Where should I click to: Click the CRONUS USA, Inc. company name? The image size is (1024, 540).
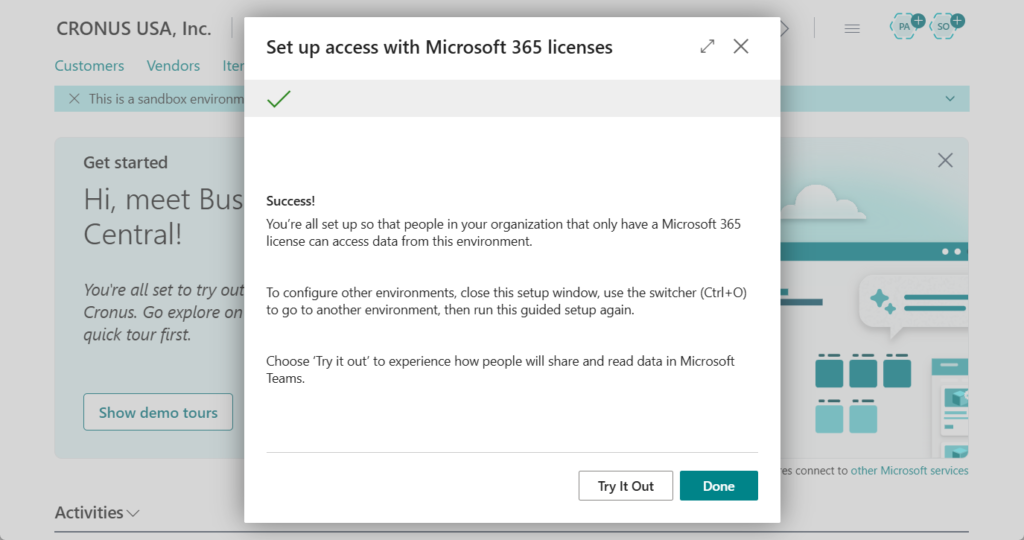pyautogui.click(x=133, y=29)
